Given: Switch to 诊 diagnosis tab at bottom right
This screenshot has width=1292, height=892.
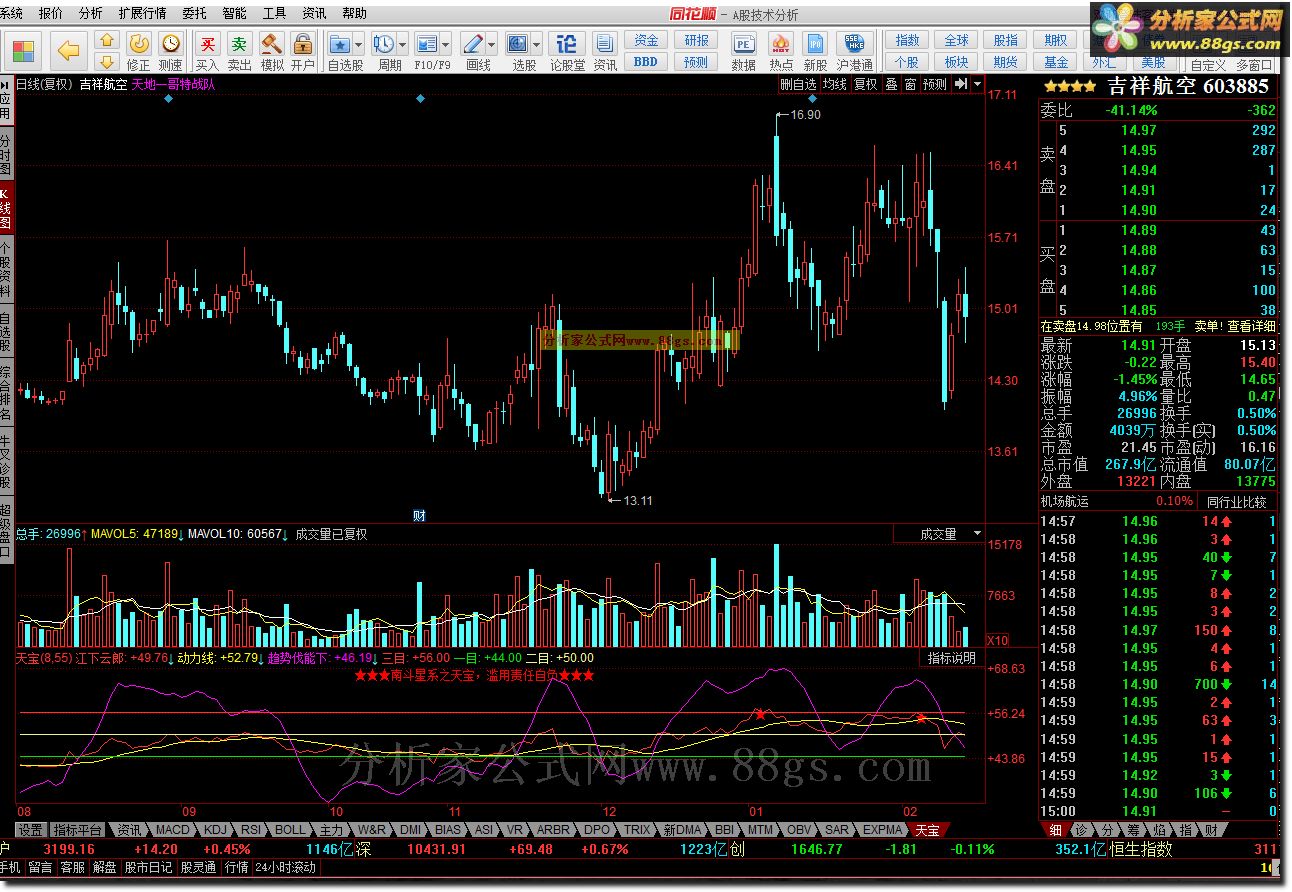Looking at the screenshot, I should [1081, 830].
